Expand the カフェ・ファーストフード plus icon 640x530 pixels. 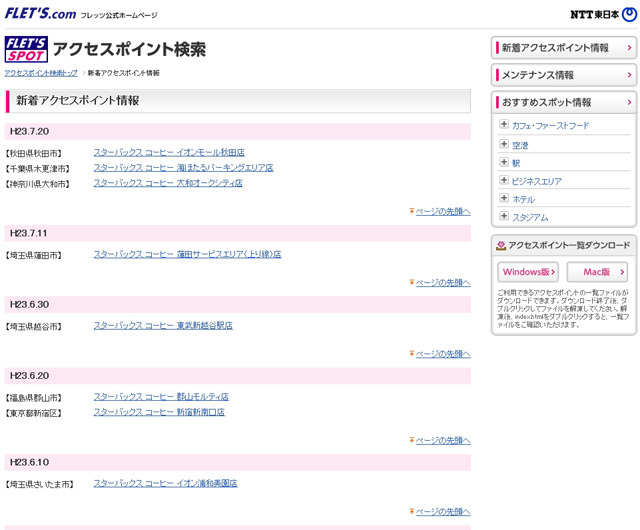coord(504,124)
